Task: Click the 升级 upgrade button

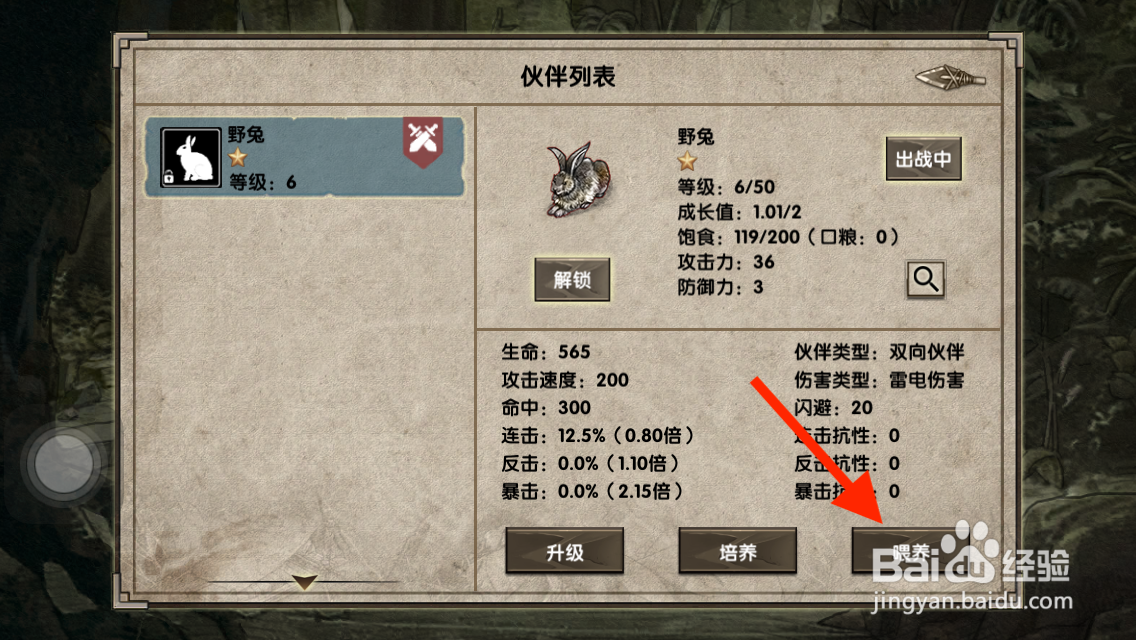Action: (x=564, y=552)
